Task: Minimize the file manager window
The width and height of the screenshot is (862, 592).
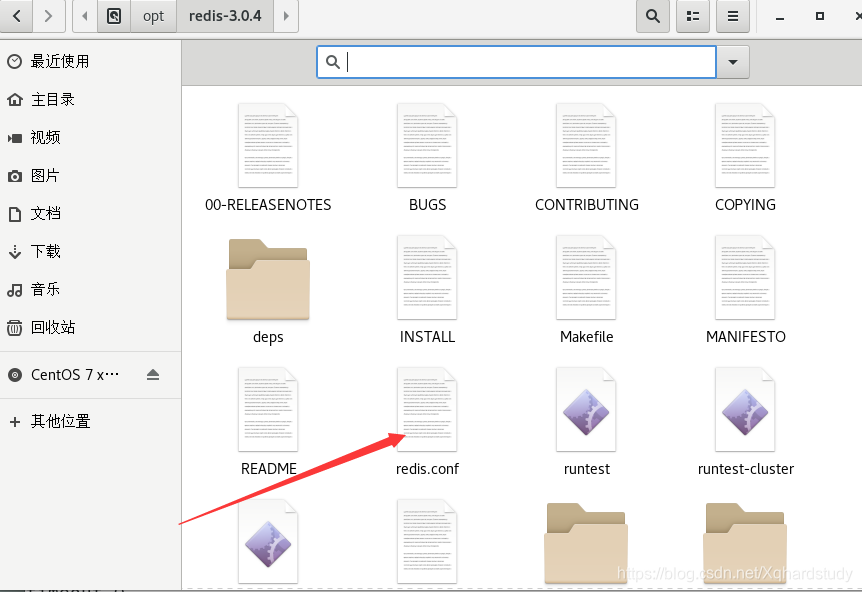Action: 780,16
